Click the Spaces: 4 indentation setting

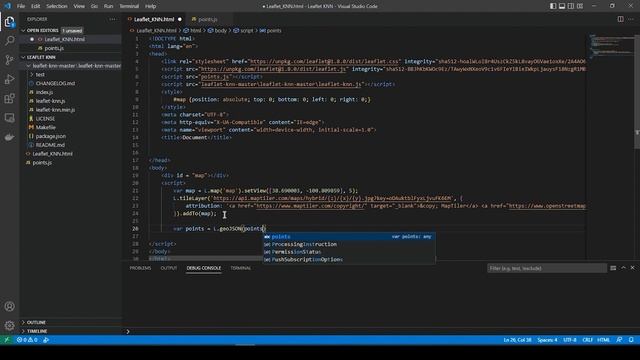tap(547, 340)
